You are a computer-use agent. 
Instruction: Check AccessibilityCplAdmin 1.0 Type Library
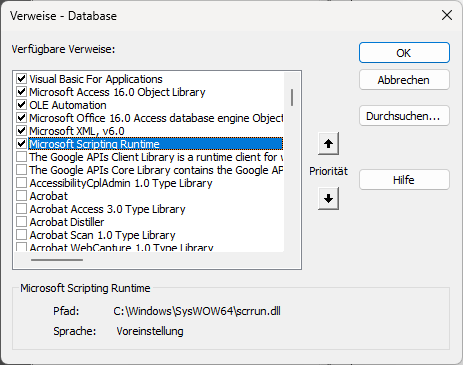(22, 183)
